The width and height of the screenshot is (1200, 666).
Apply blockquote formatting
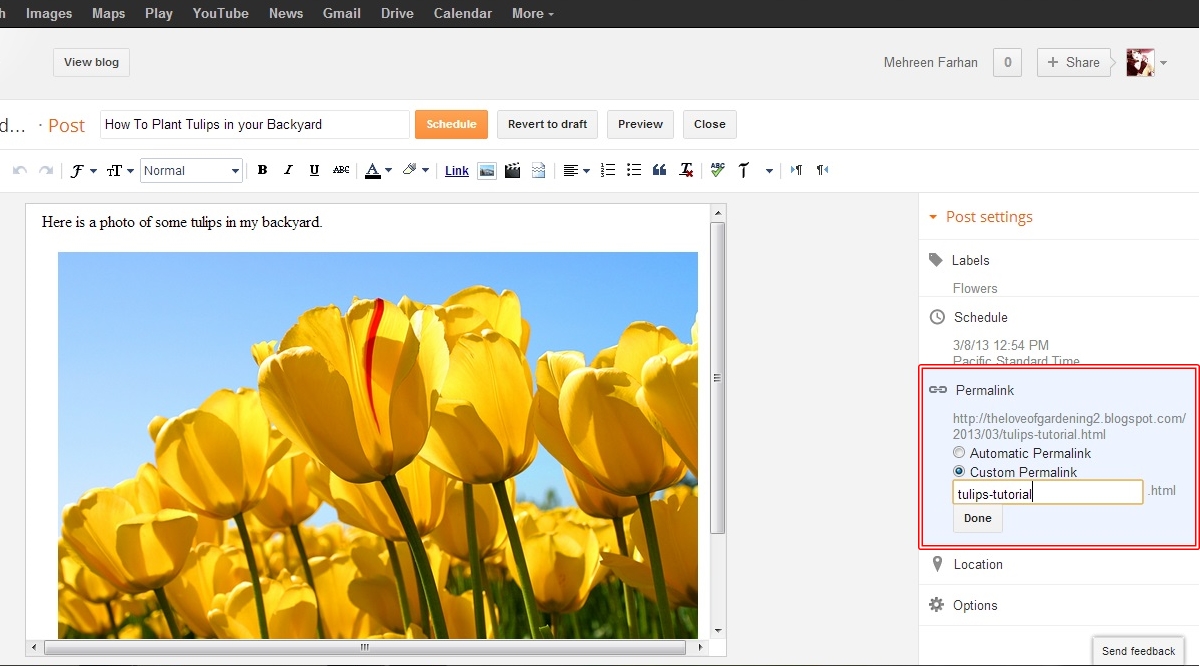pyautogui.click(x=659, y=170)
